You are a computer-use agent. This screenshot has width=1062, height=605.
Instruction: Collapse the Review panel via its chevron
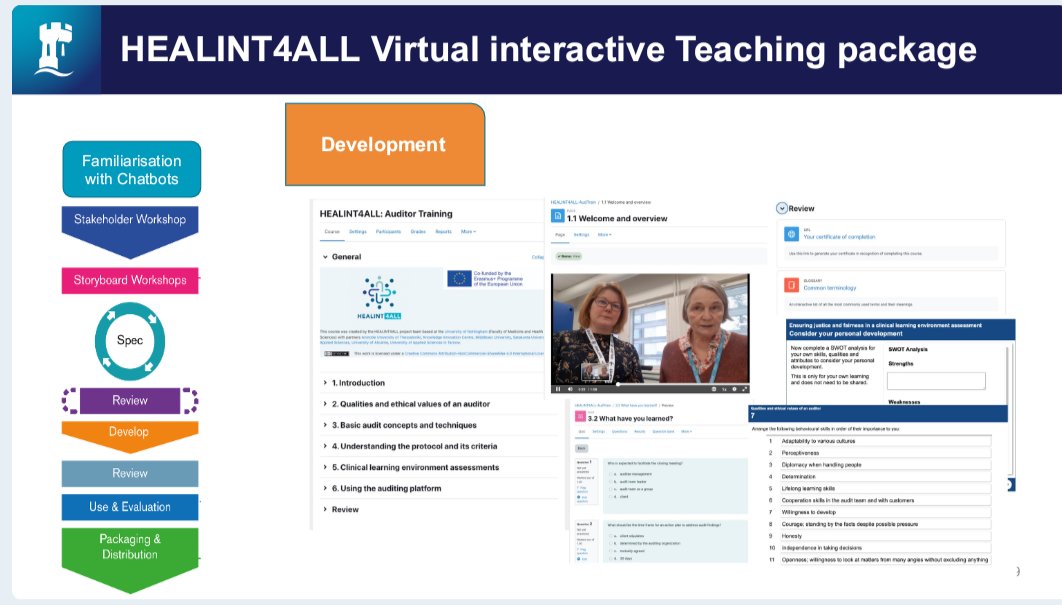pos(781,208)
